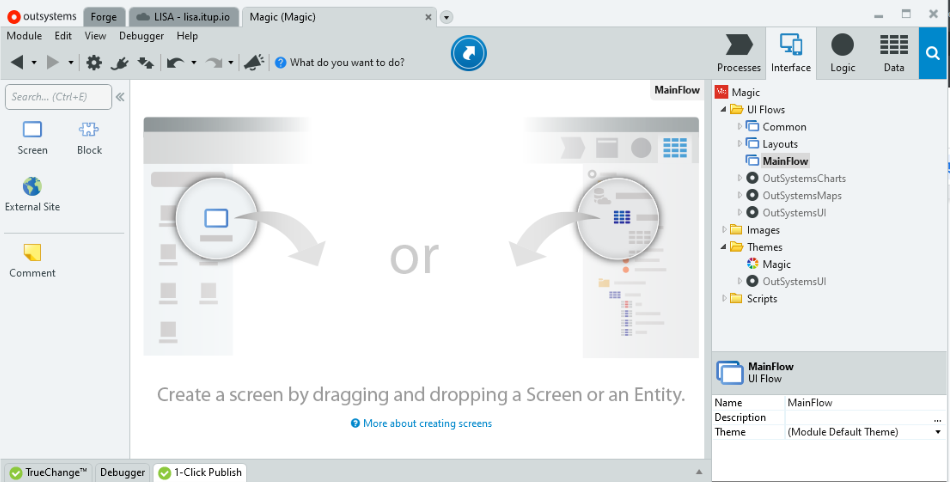Collapse the Themes folder
950x482 pixels.
723,247
